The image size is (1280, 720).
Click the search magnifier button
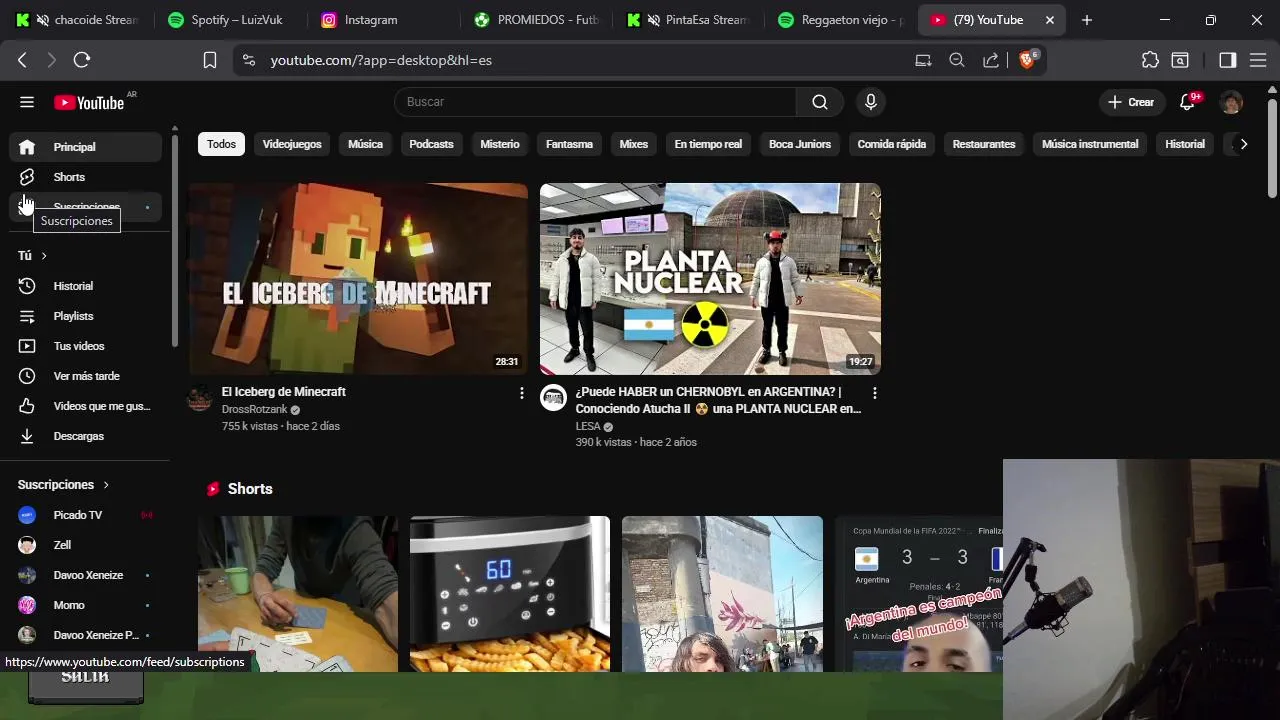click(x=820, y=102)
